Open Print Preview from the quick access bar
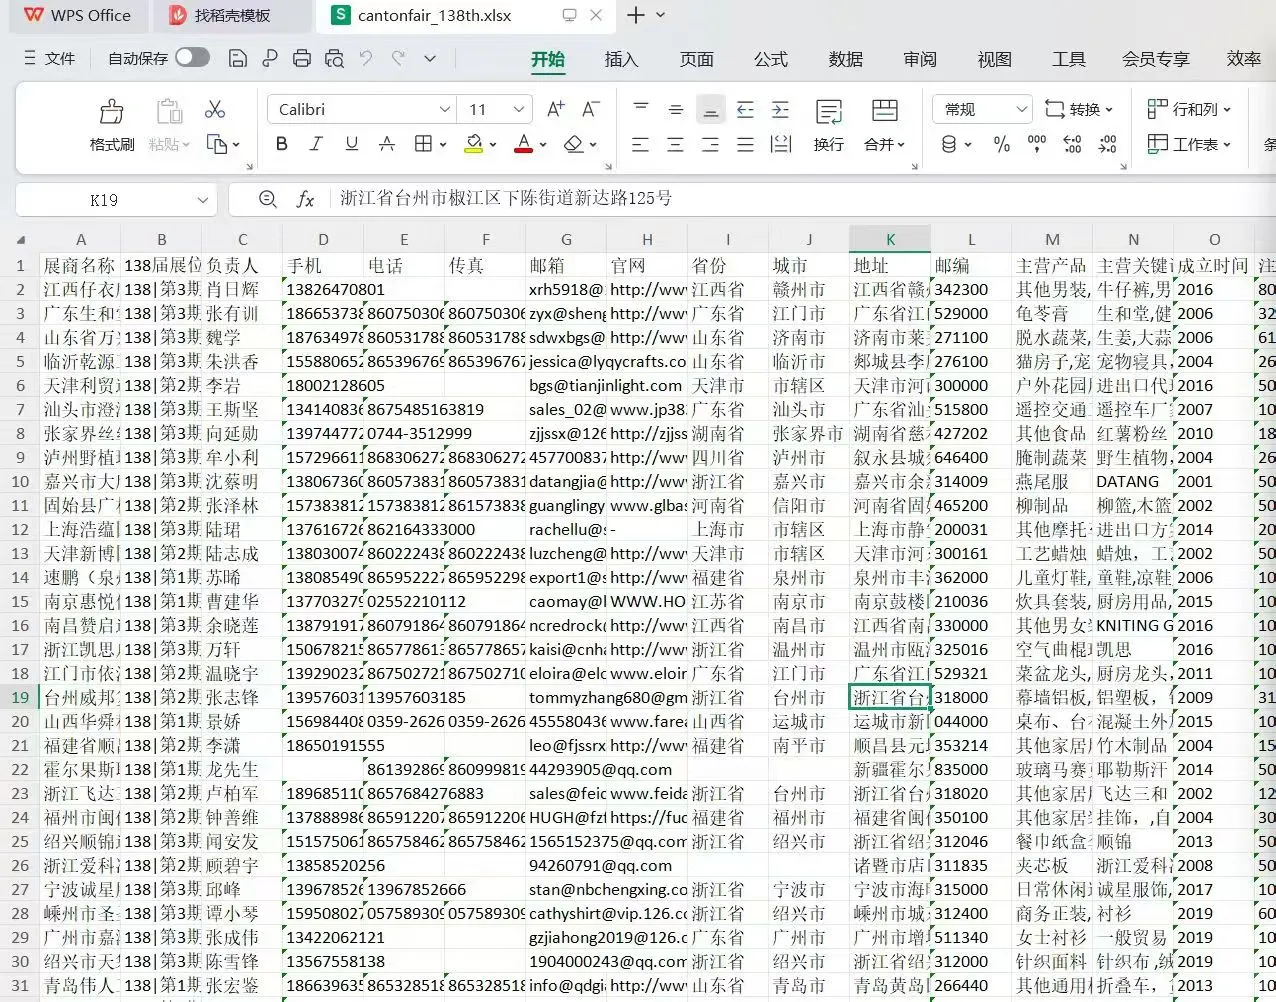Image resolution: width=1276 pixels, height=1002 pixels. click(334, 58)
